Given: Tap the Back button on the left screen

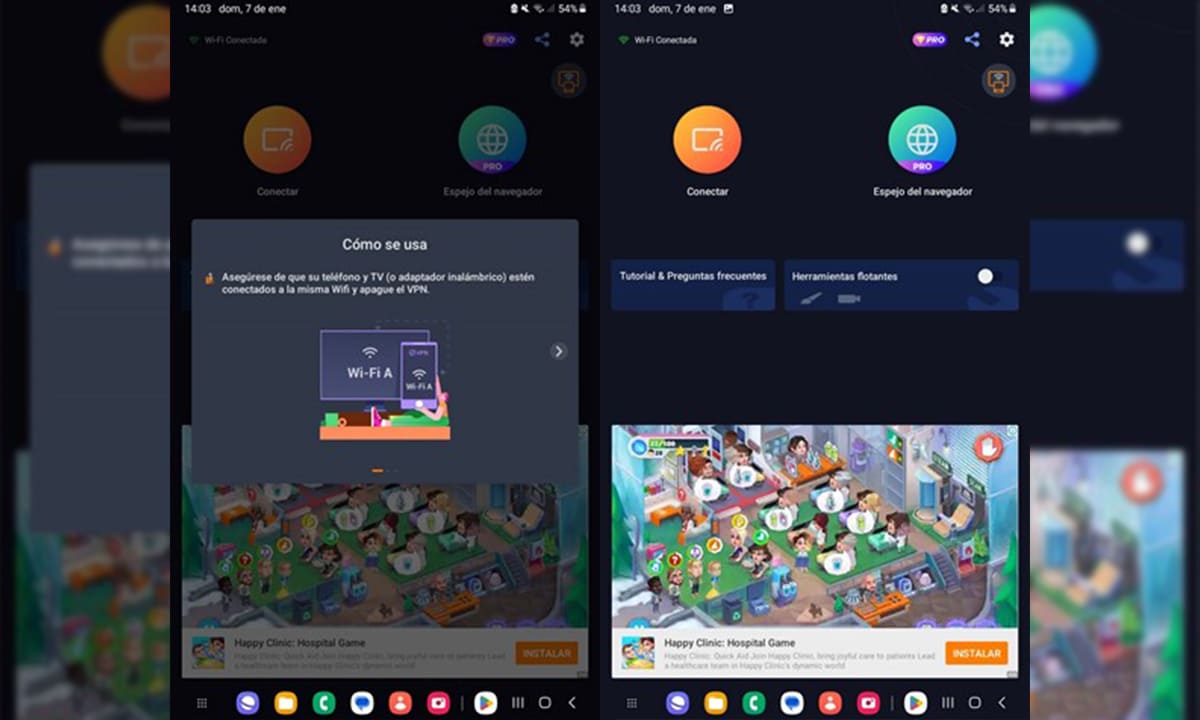Looking at the screenshot, I should (x=572, y=703).
